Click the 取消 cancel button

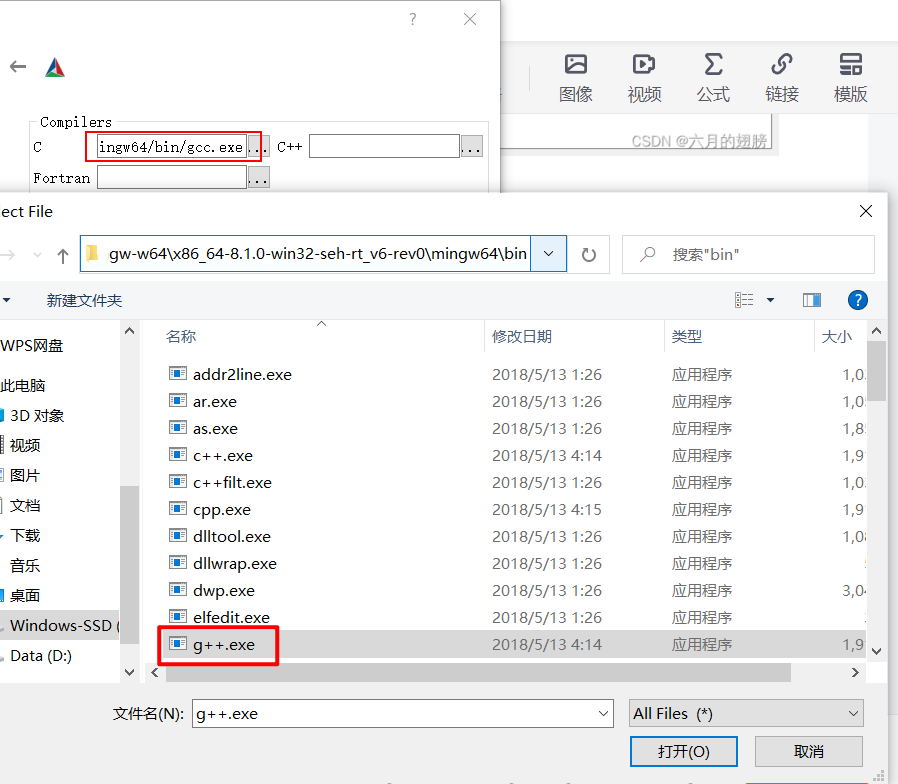808,751
